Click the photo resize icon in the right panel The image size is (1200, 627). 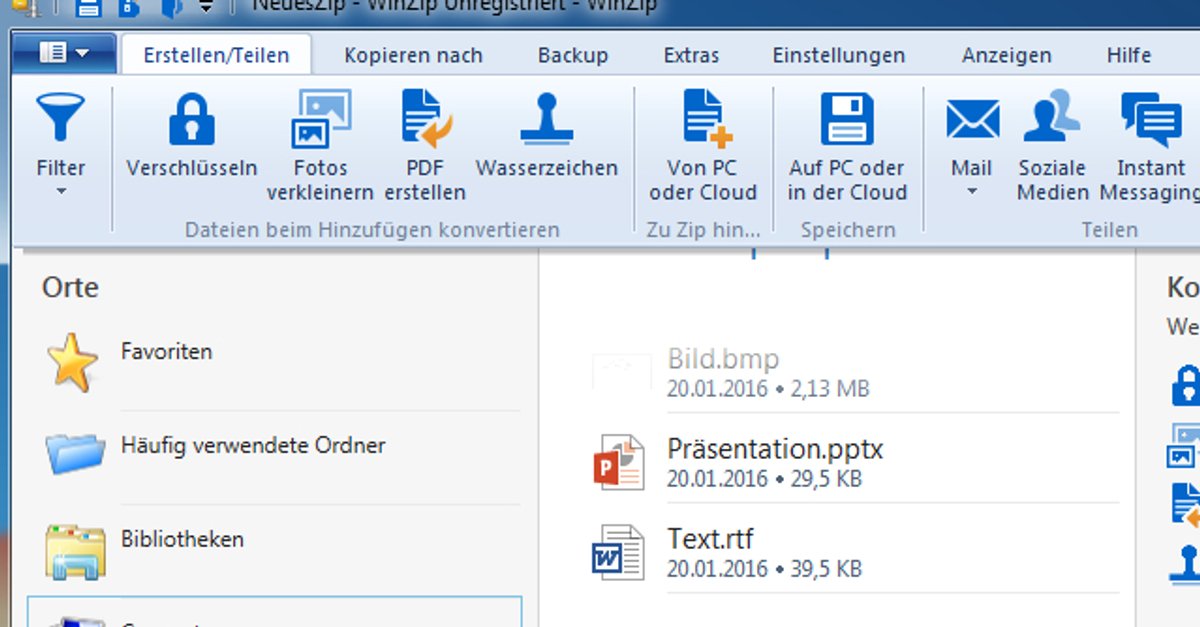pyautogui.click(x=1185, y=445)
